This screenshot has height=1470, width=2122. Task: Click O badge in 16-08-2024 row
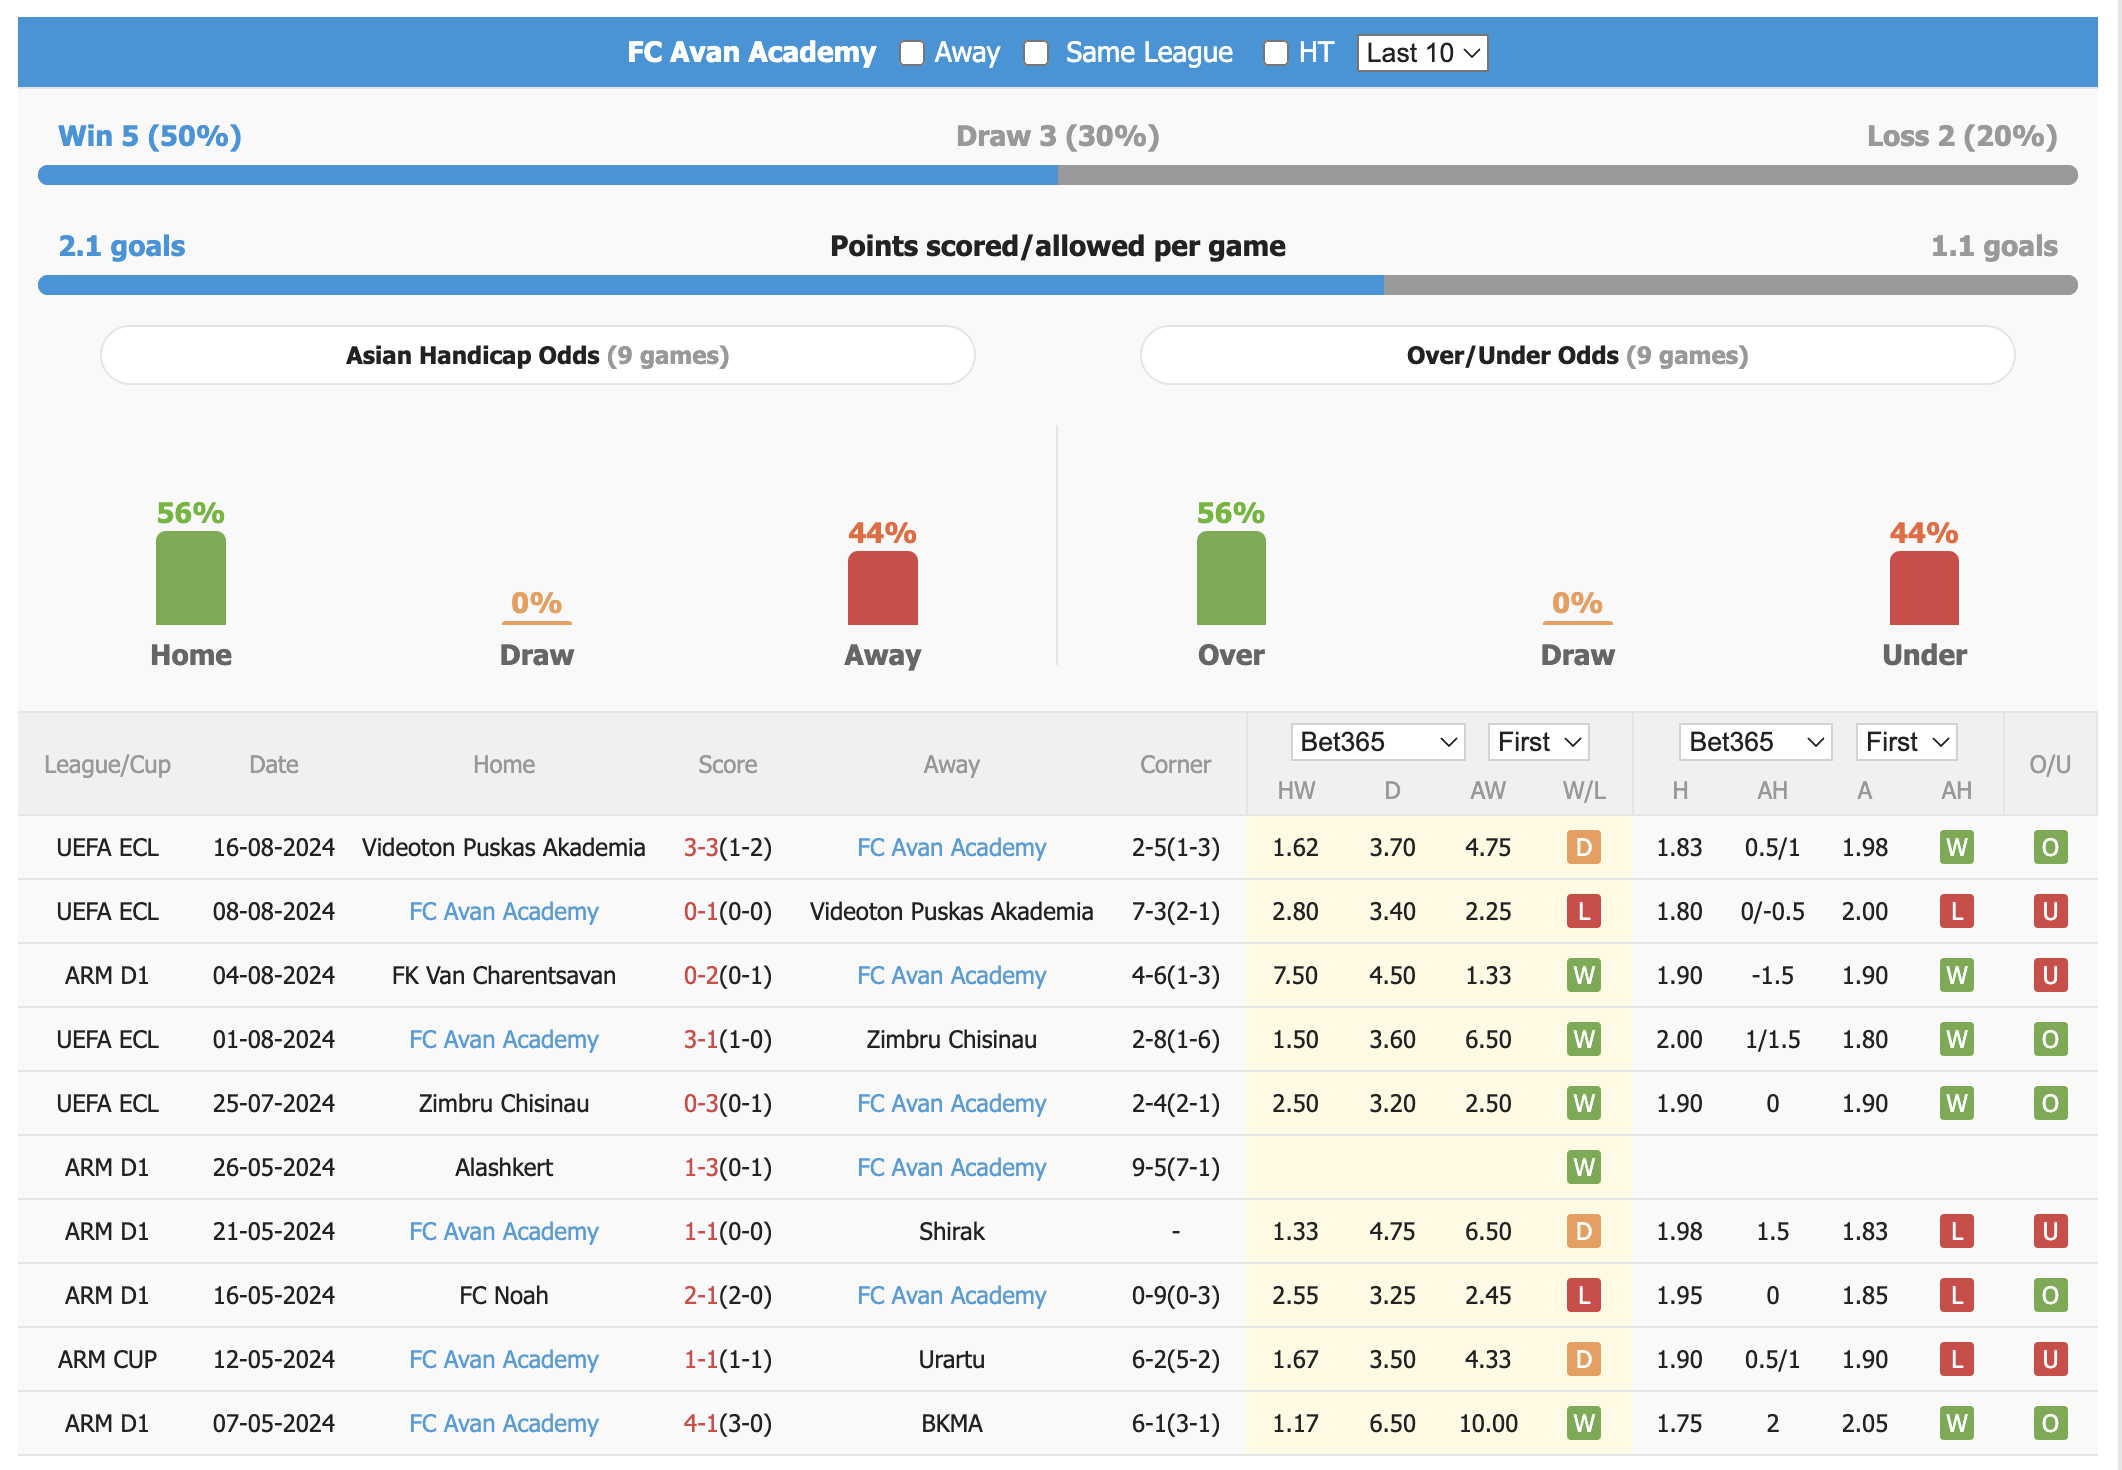pos(2050,847)
